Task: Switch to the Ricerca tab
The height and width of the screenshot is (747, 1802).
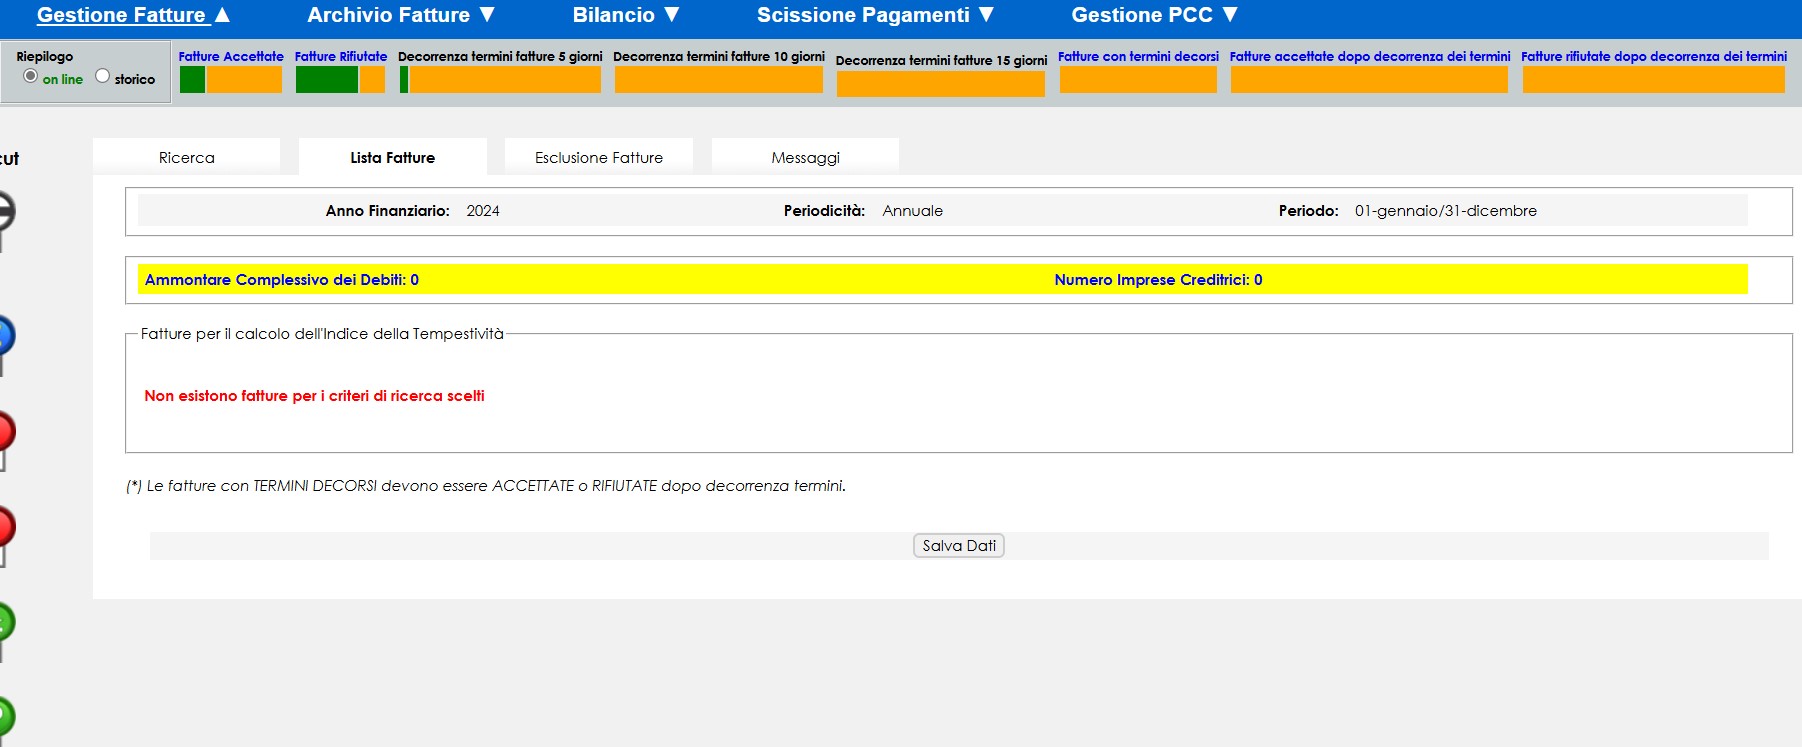Action: (x=187, y=158)
